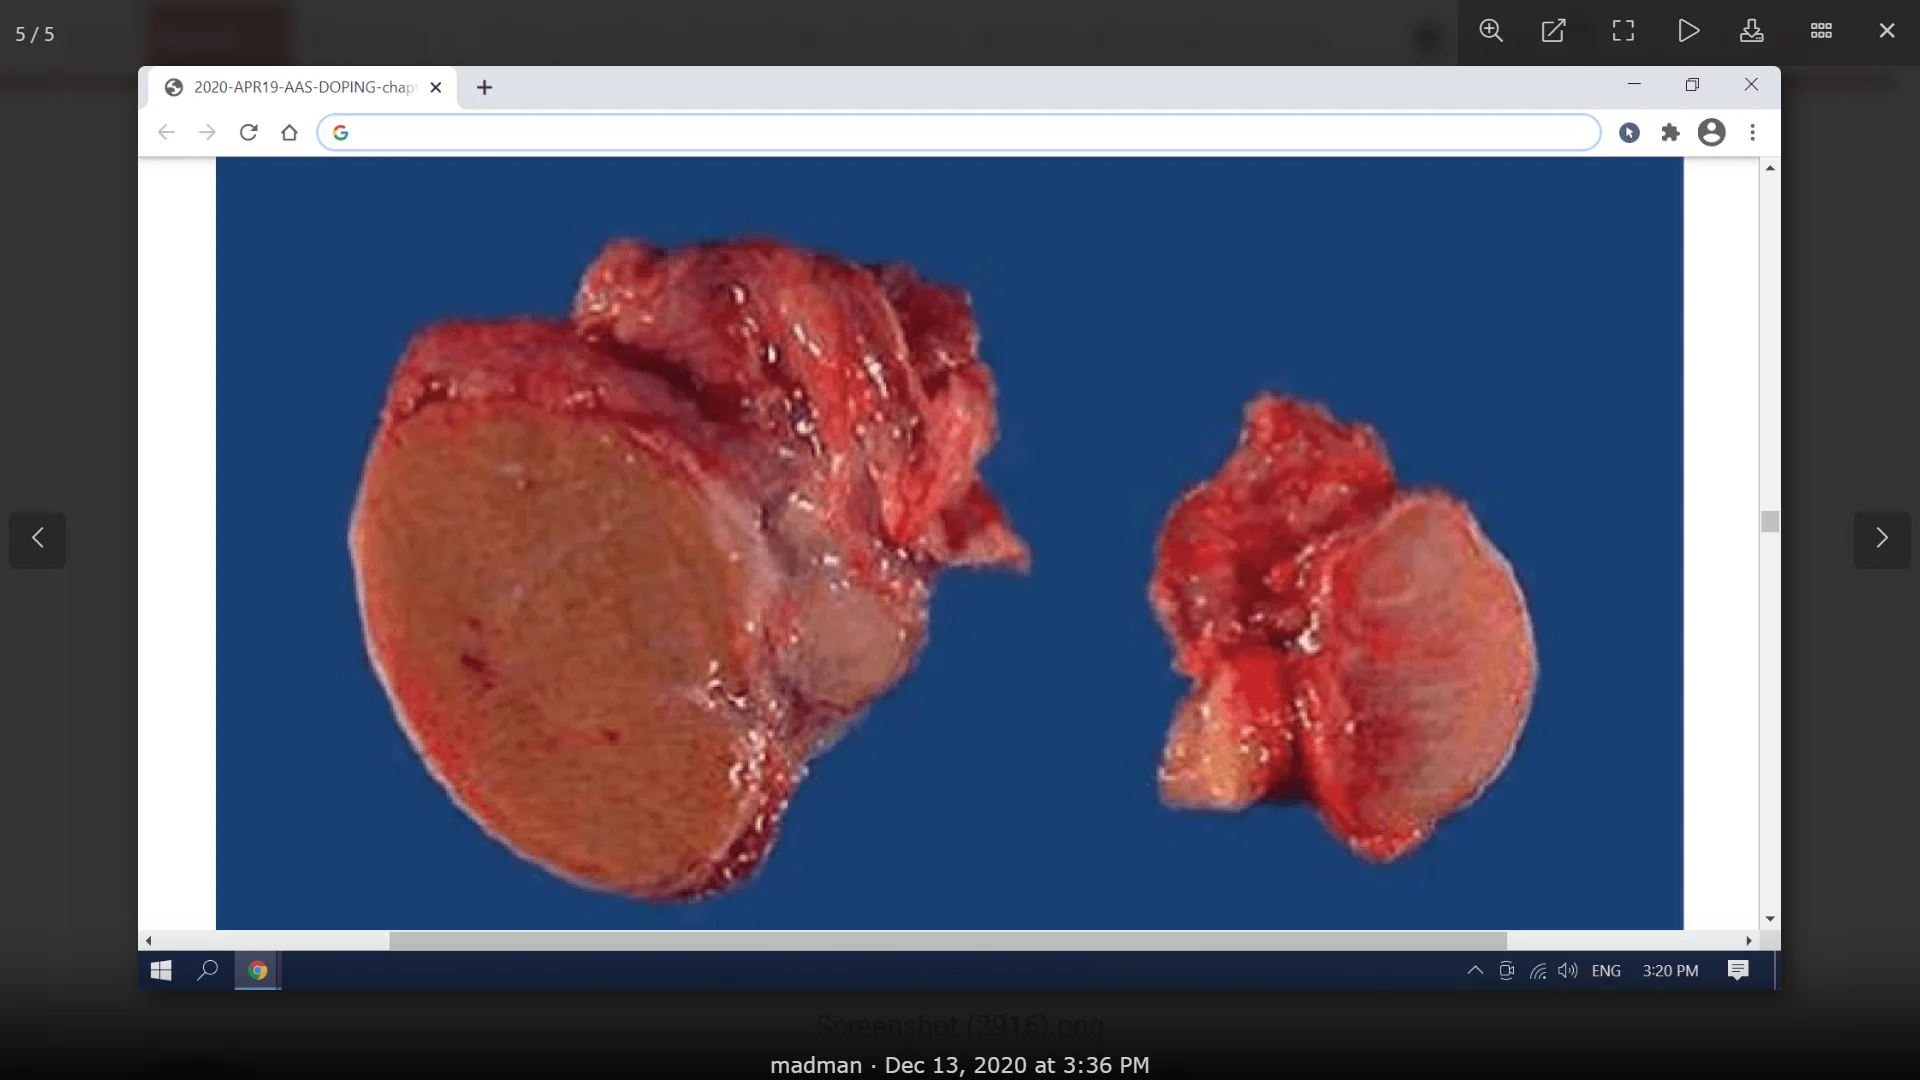1920x1080 pixels.
Task: Close the browser window
Action: click(1751, 84)
